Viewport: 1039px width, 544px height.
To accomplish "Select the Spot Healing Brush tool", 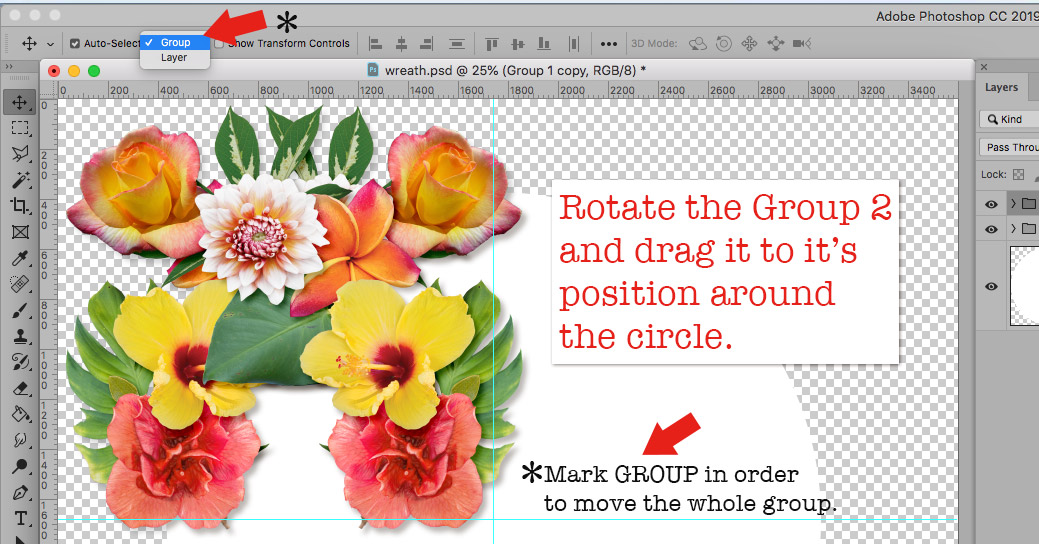I will [20, 284].
